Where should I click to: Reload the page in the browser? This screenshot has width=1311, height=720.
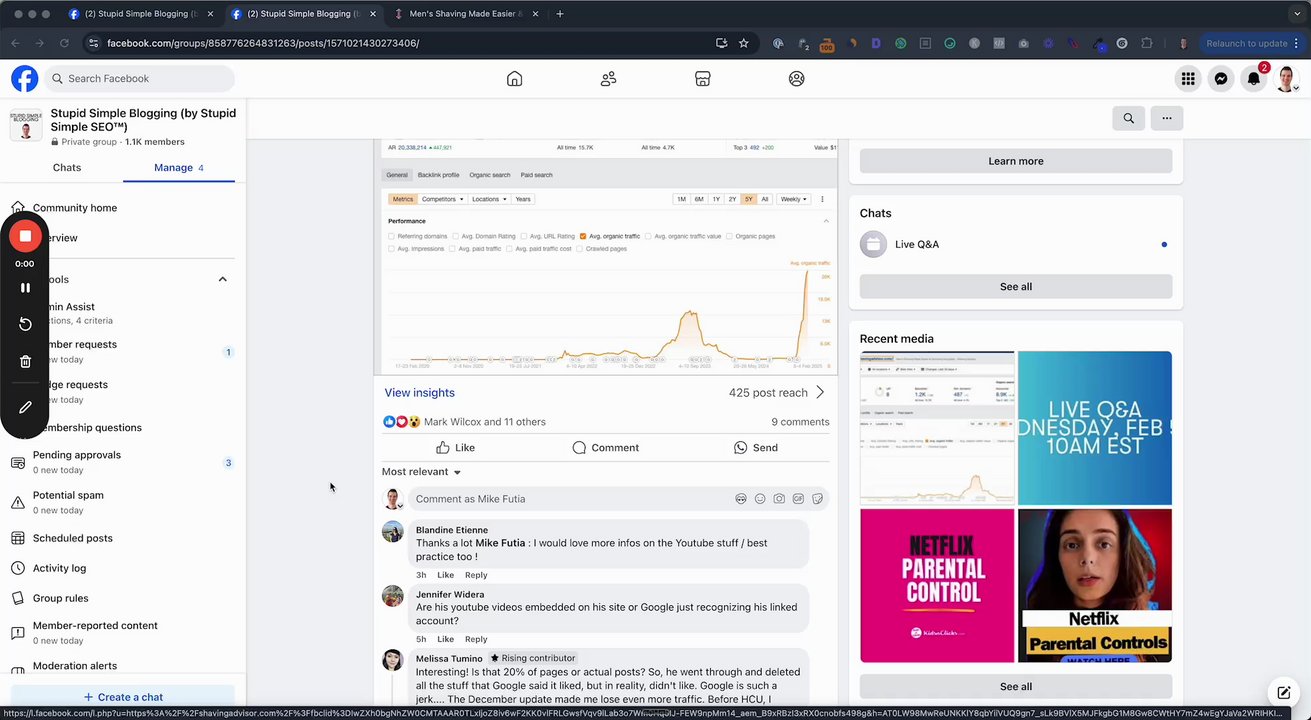click(64, 43)
